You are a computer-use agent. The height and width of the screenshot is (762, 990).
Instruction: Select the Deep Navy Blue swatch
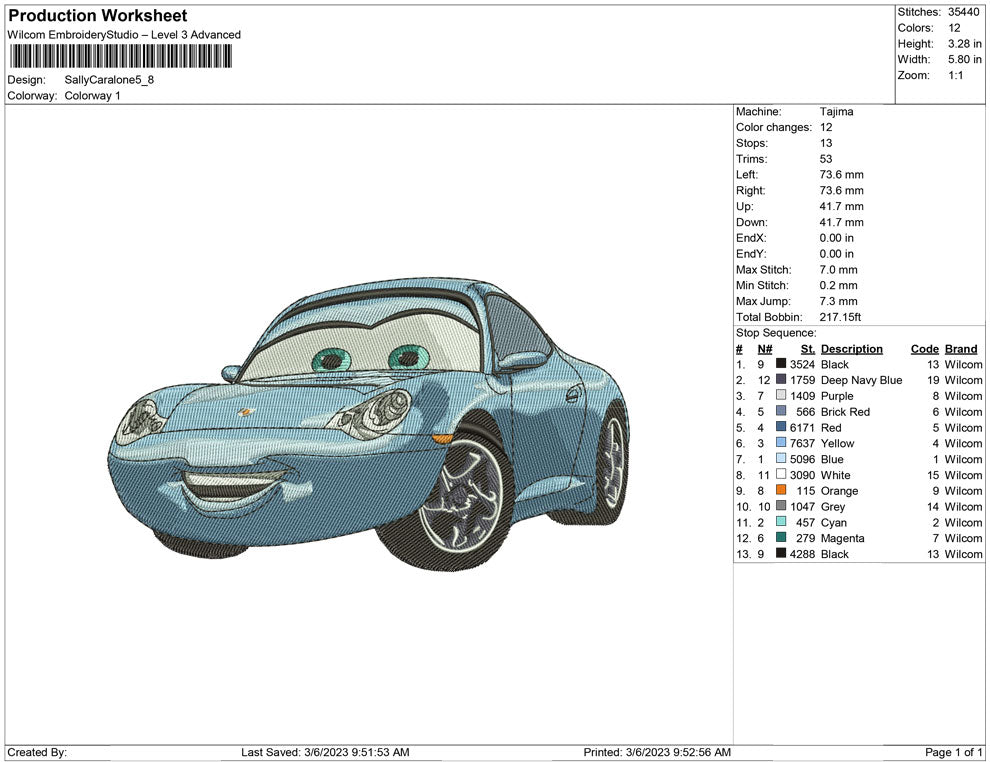(x=781, y=380)
